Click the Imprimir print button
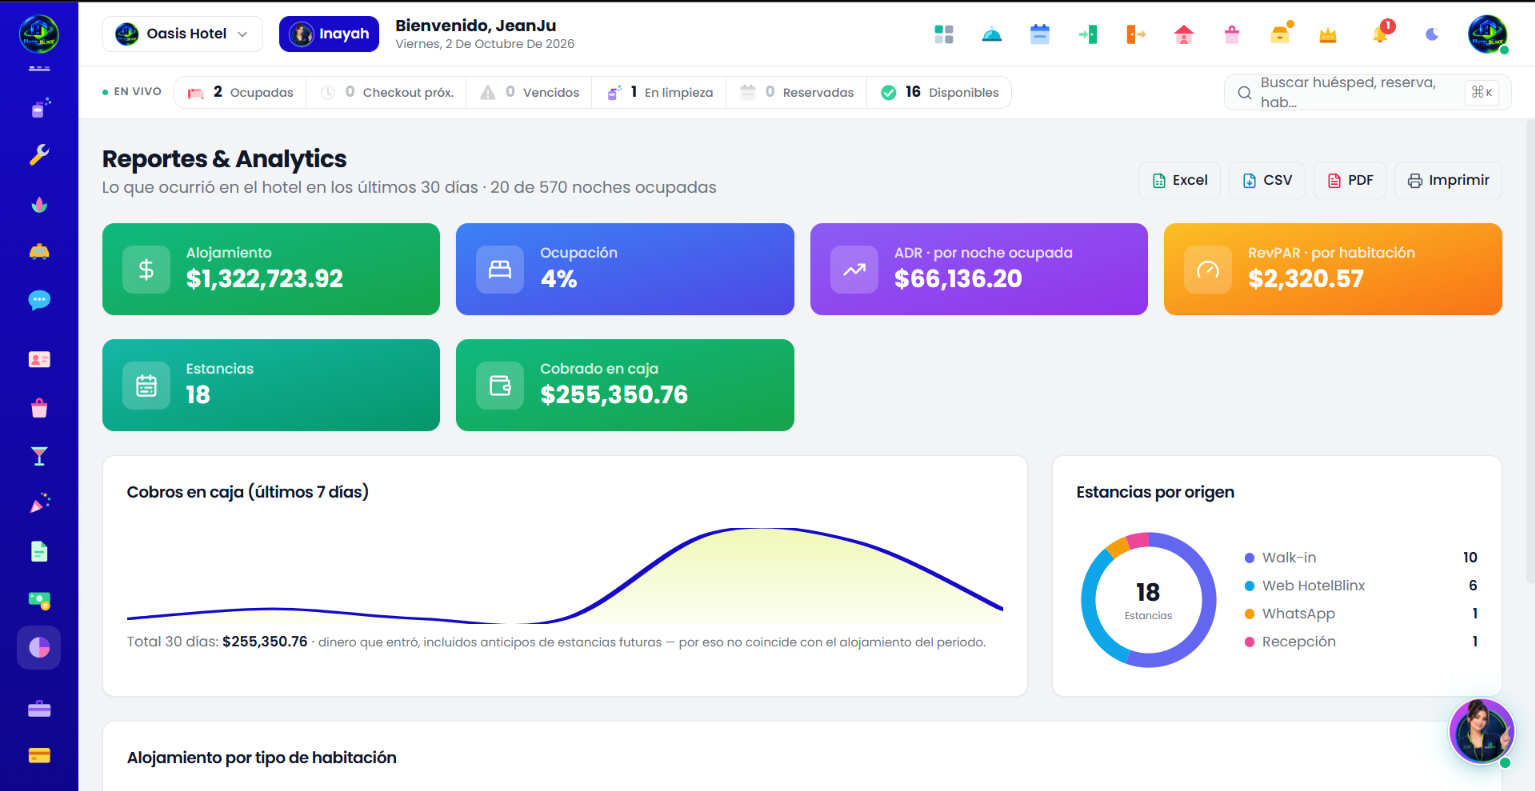Image resolution: width=1535 pixels, height=791 pixels. coord(1448,180)
